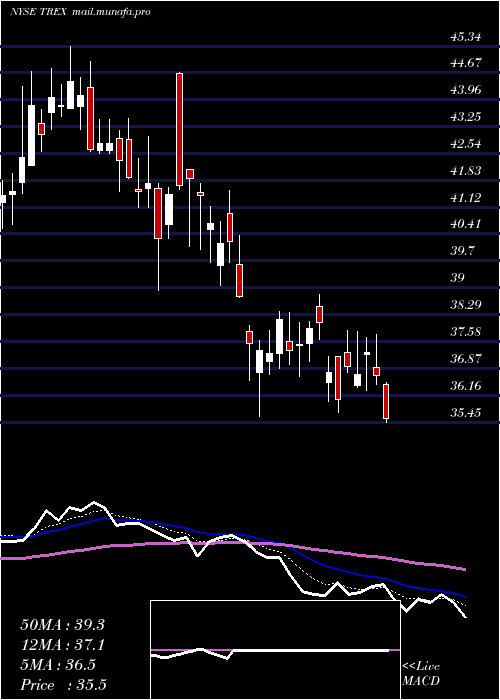Select the 39.7 price level label
The width and height of the screenshot is (500, 700).
pyautogui.click(x=463, y=250)
